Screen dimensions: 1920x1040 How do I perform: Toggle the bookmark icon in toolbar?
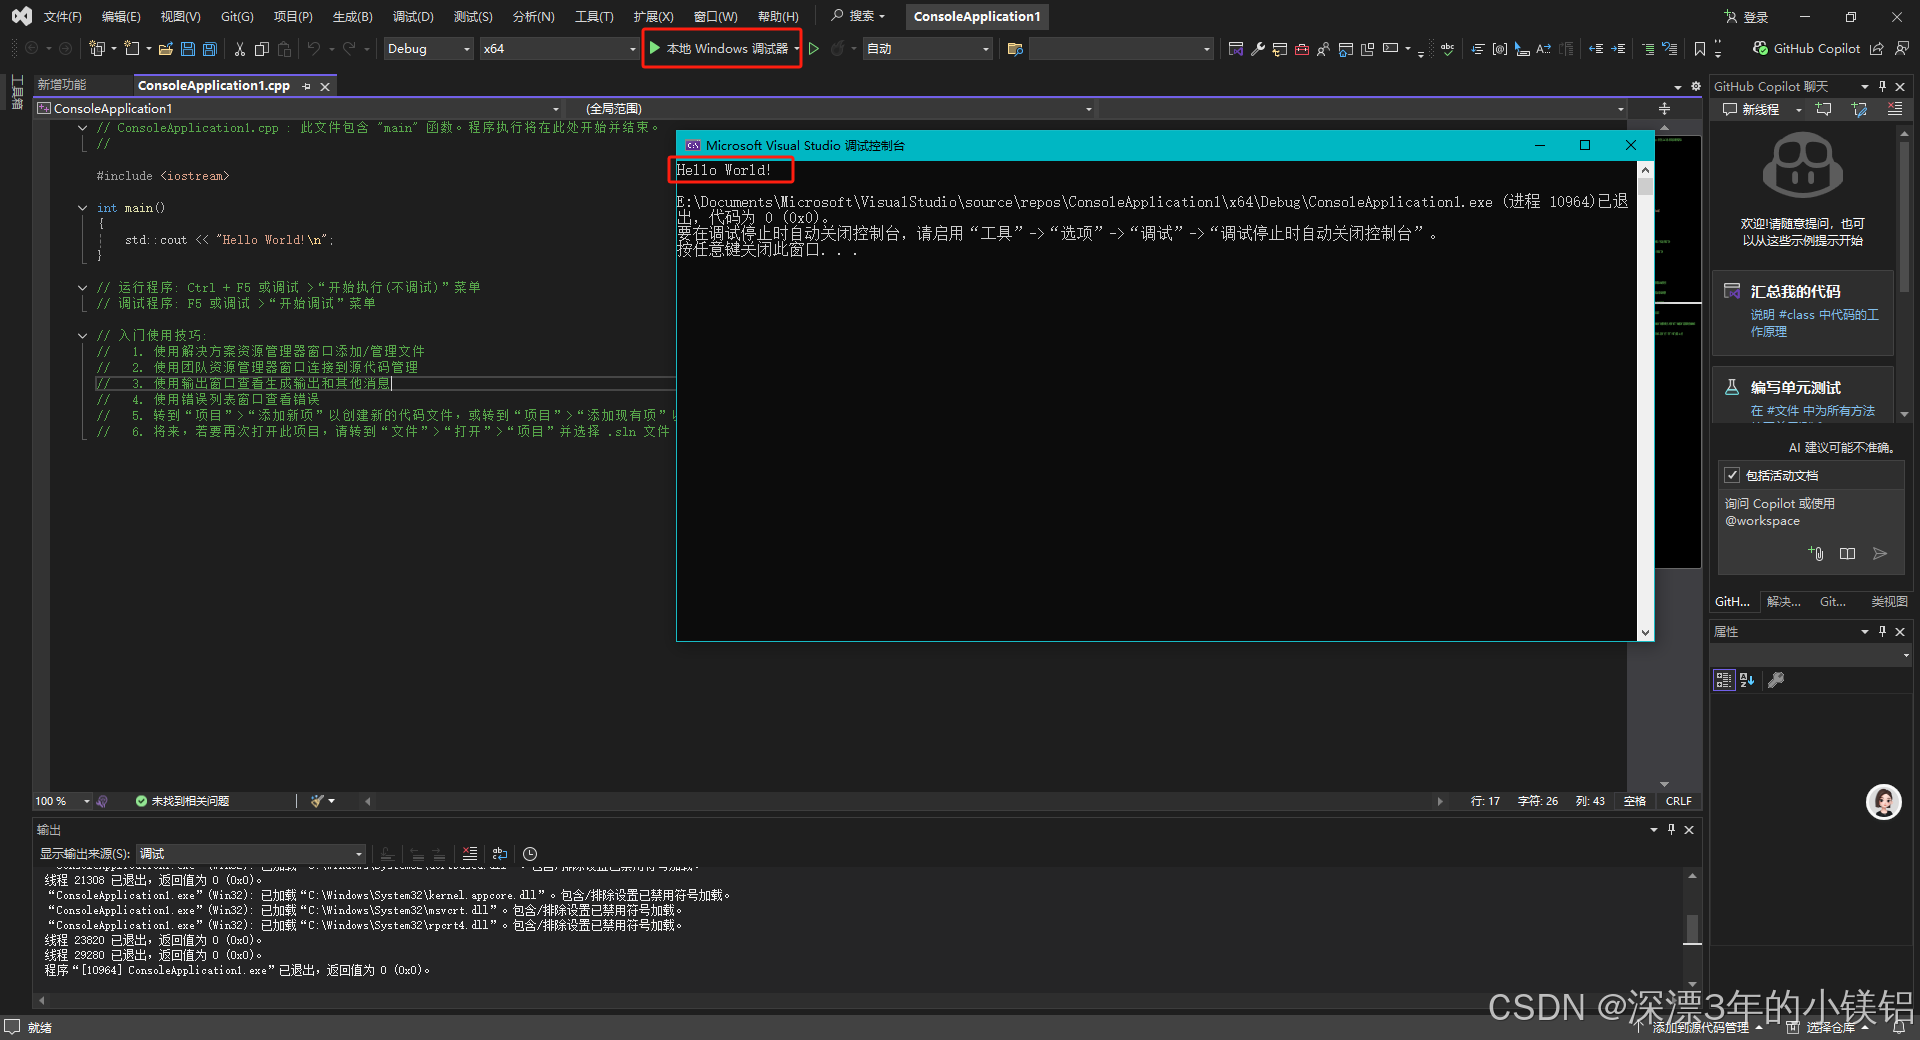pyautogui.click(x=1700, y=48)
